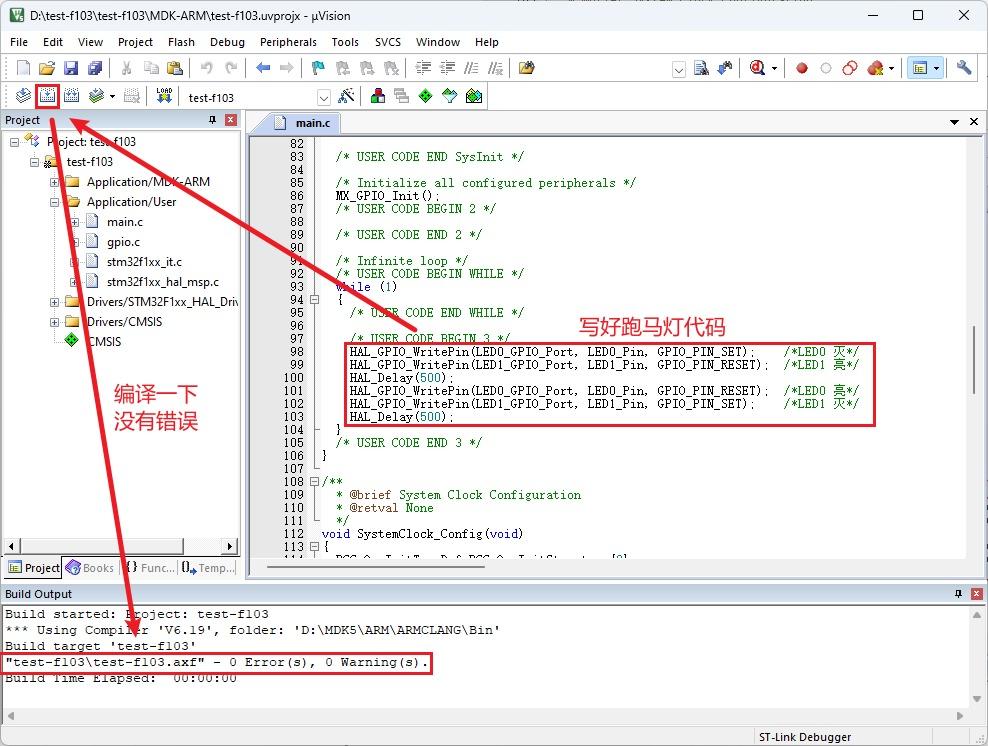Navigate backwards with the blue left arrow
The image size is (988, 746).
[x=263, y=68]
